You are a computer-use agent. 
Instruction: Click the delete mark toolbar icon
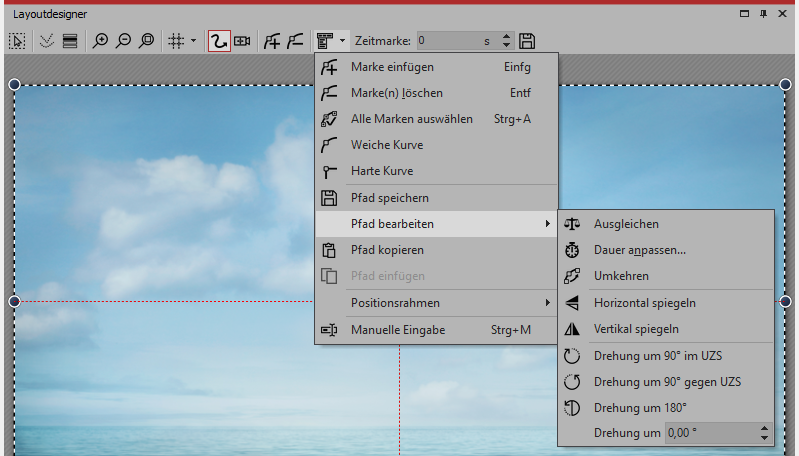point(294,41)
